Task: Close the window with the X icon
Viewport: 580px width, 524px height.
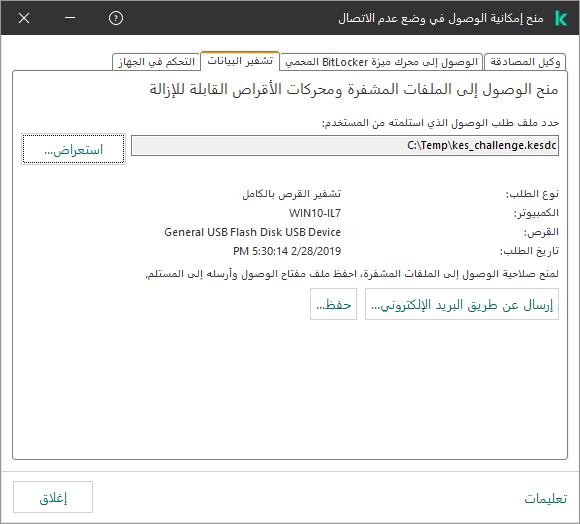Action: pyautogui.click(x=24, y=18)
